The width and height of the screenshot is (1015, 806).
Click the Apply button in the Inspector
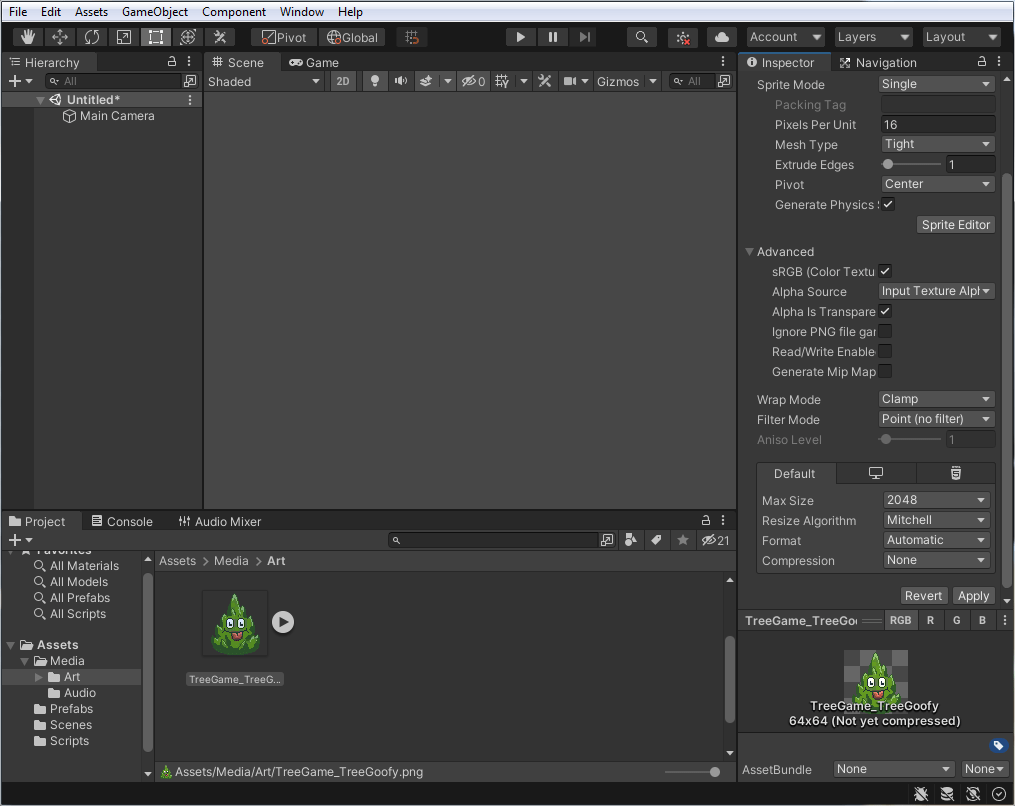click(972, 595)
